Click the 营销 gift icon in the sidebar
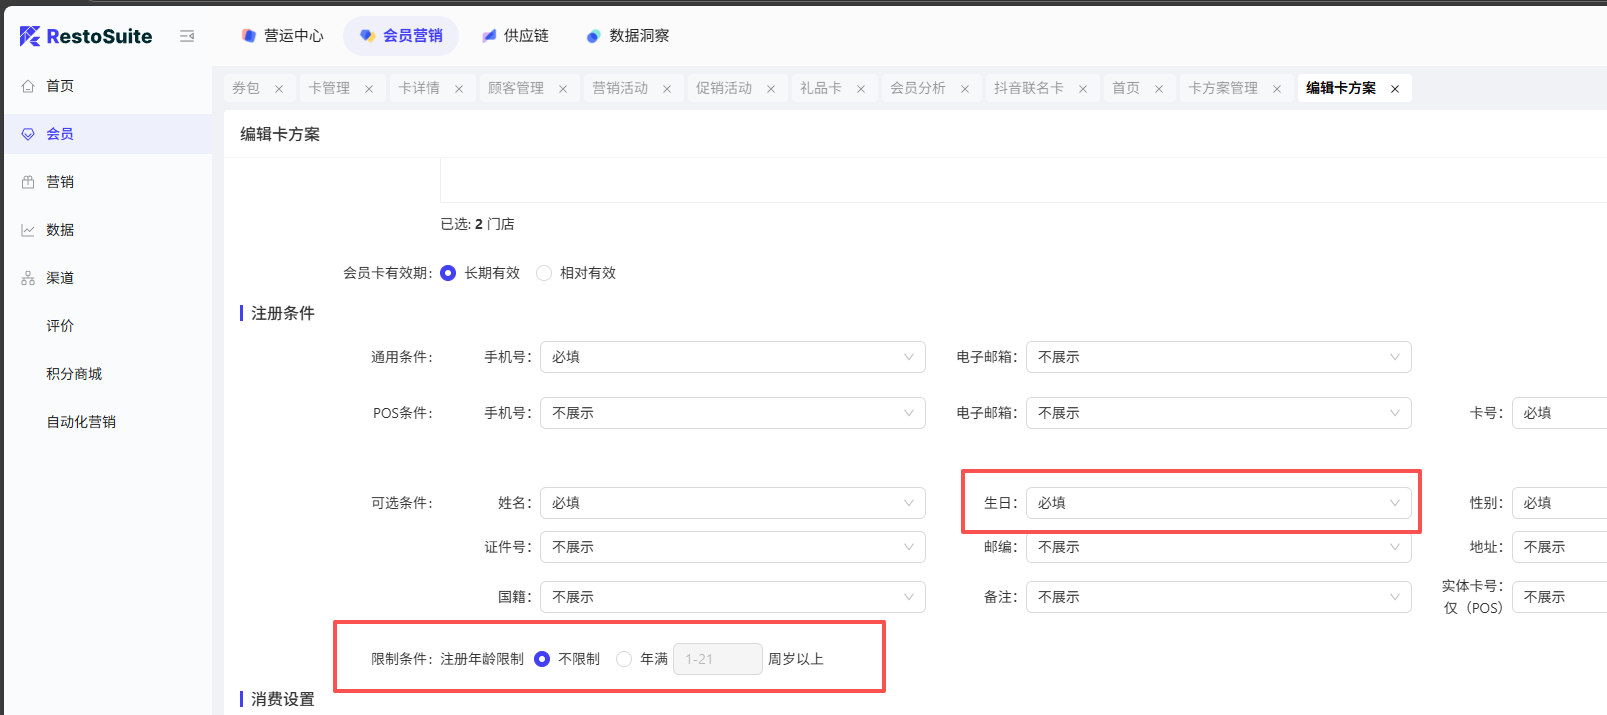This screenshot has width=1607, height=715. point(28,182)
